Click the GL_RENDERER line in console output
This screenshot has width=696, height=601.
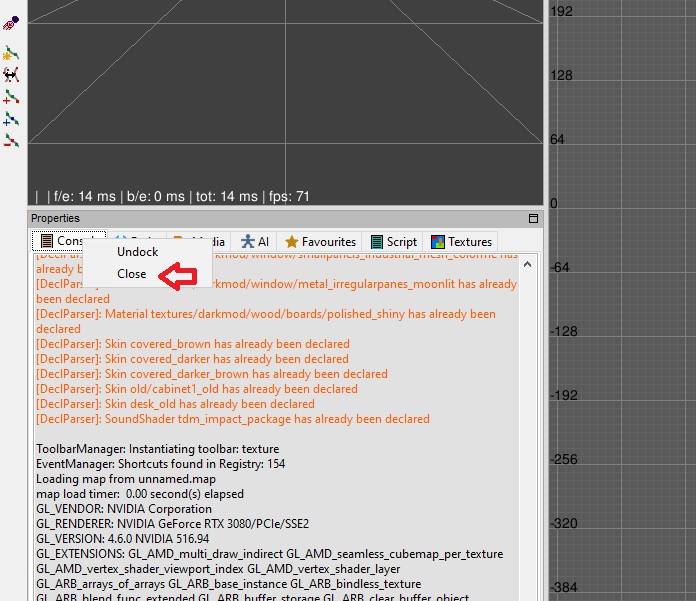(x=172, y=524)
